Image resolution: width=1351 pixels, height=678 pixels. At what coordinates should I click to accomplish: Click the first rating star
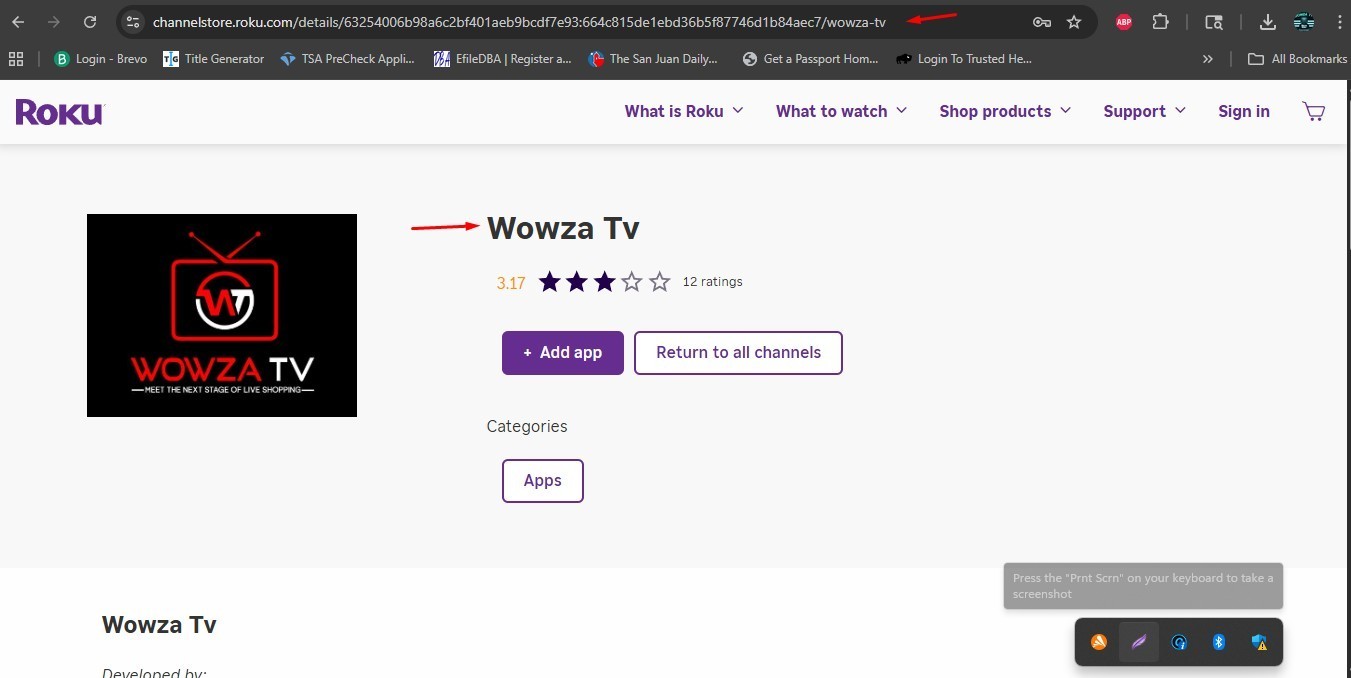click(x=549, y=282)
